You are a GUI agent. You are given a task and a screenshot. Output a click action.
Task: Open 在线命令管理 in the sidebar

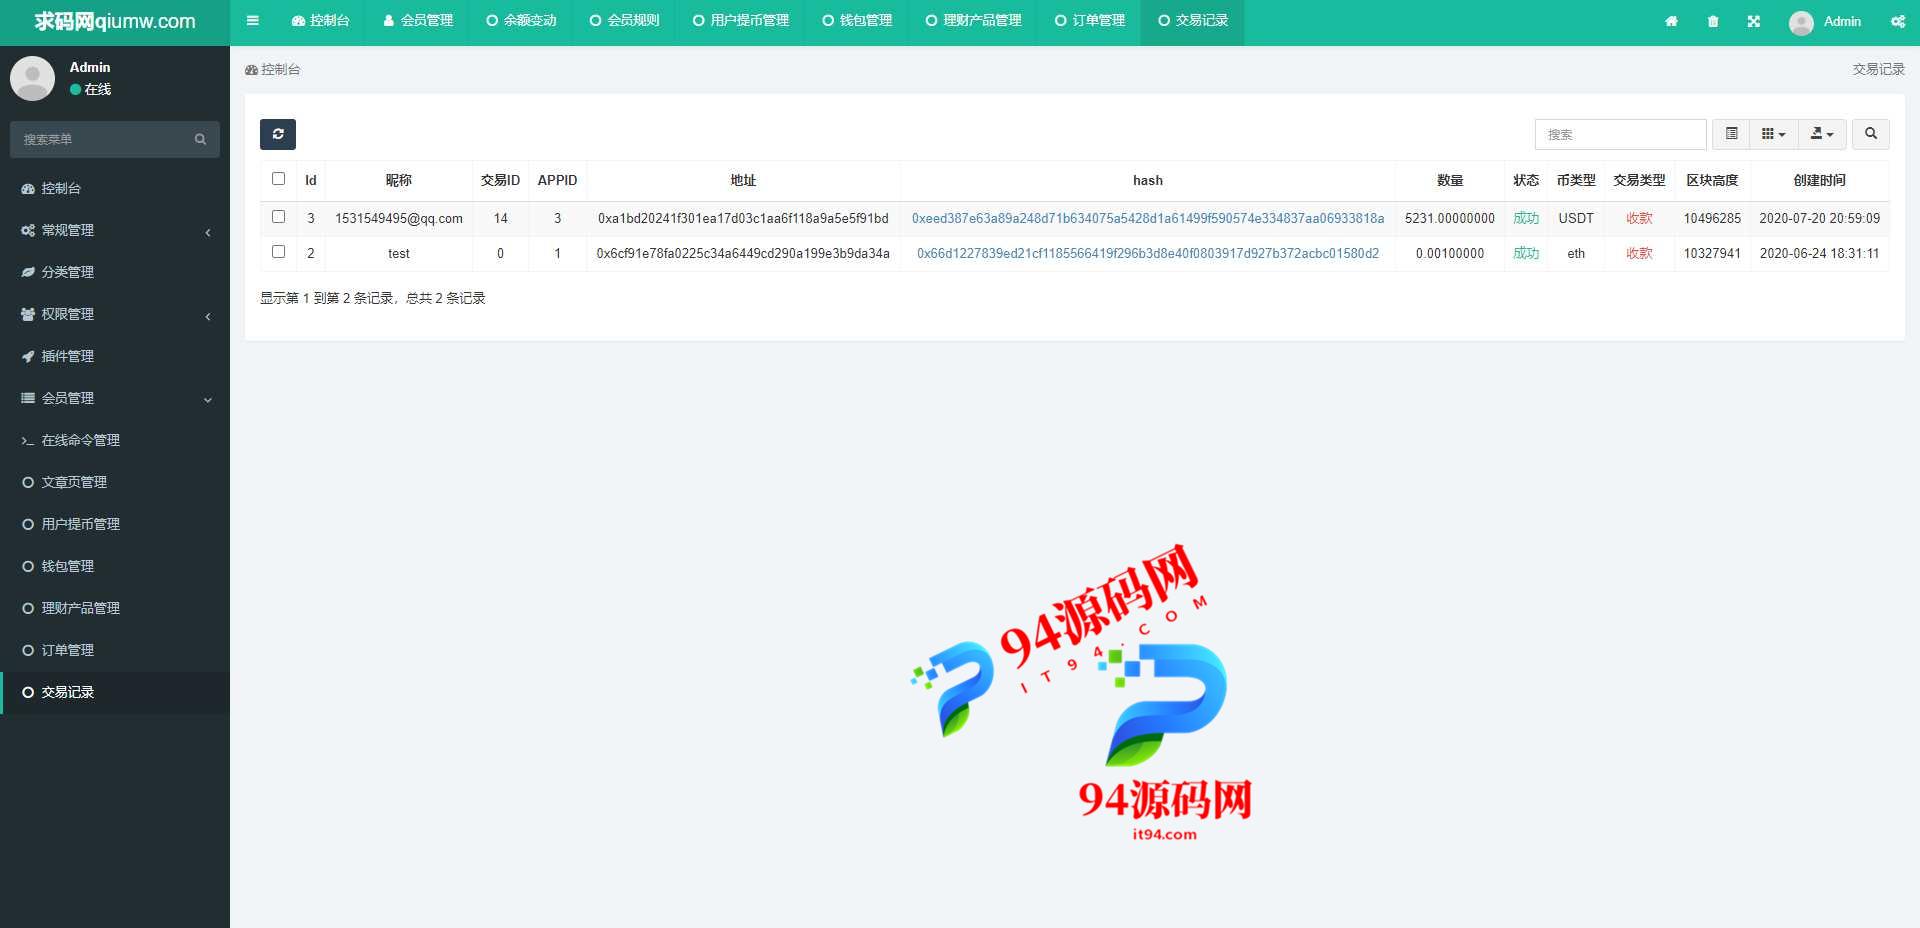coord(115,440)
